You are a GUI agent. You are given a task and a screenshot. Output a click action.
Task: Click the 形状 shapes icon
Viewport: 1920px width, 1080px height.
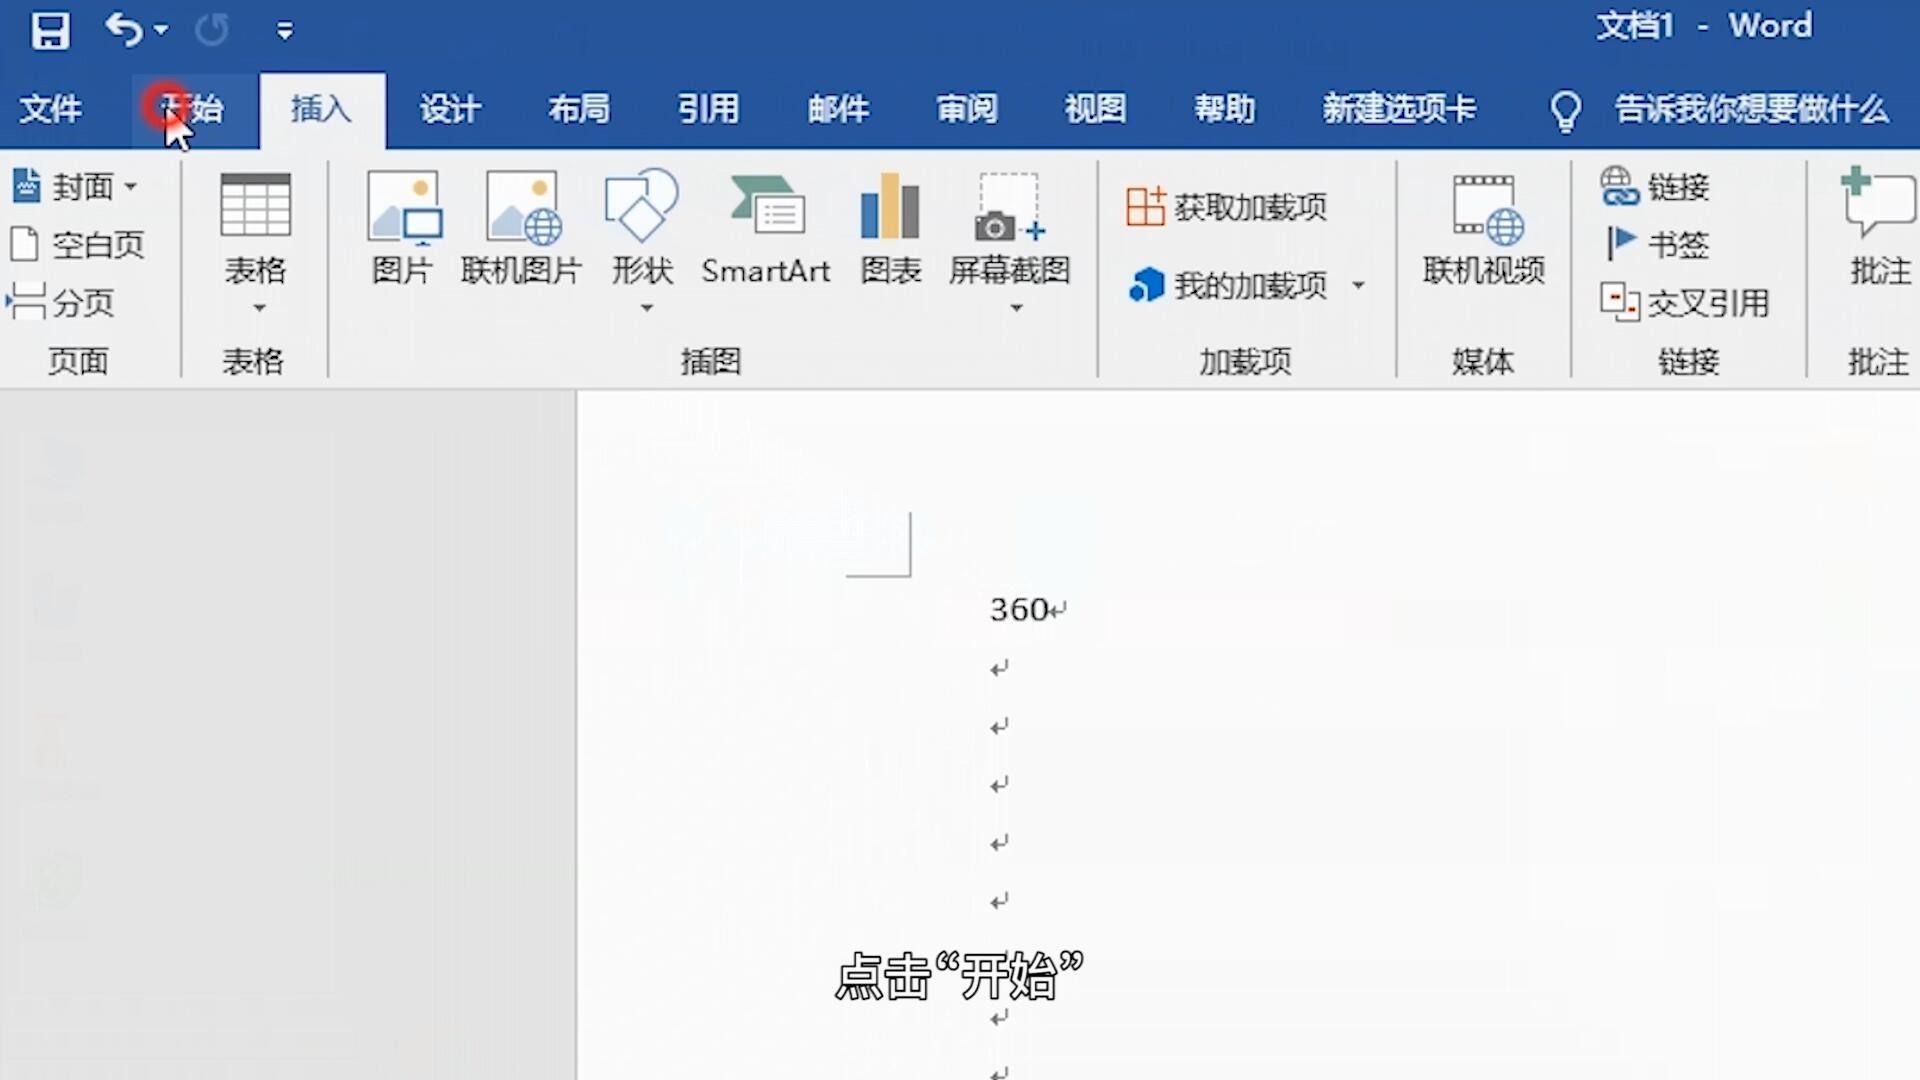pos(642,206)
